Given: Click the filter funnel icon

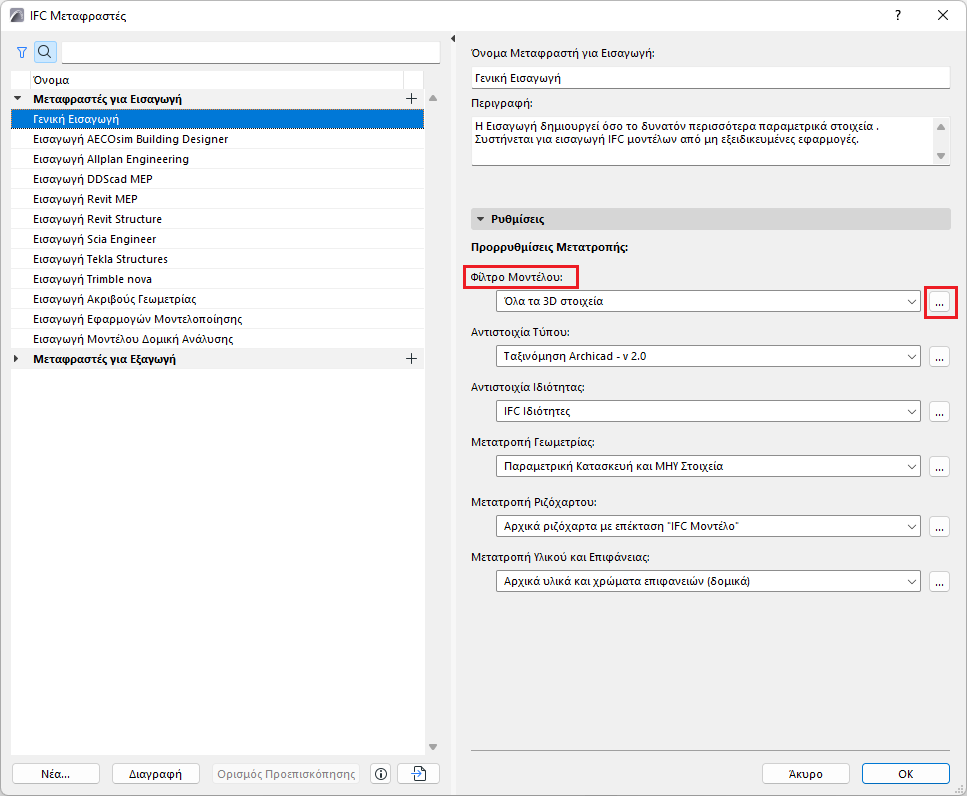Looking at the screenshot, I should point(22,52).
